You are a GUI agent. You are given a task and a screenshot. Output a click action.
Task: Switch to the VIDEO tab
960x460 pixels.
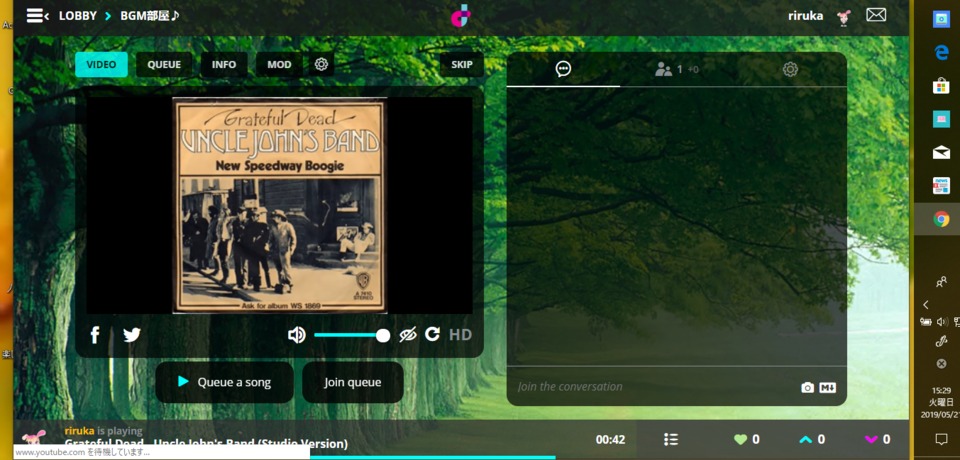[102, 64]
